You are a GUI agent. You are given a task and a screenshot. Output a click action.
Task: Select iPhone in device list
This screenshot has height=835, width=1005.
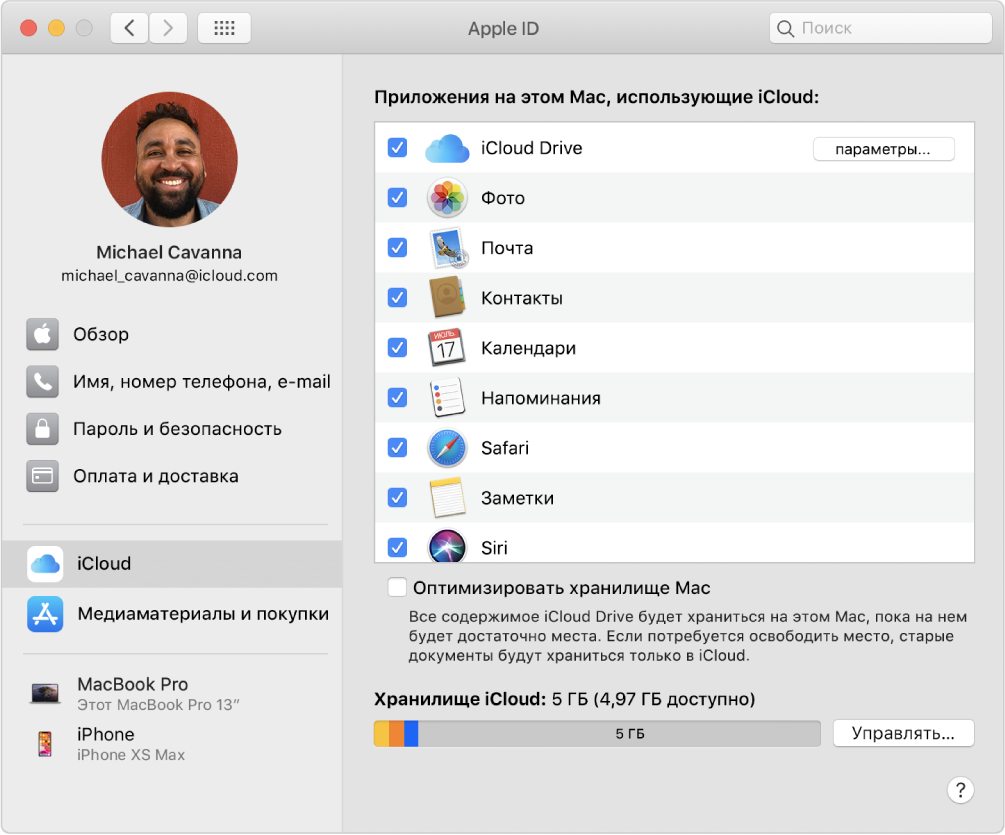pos(172,744)
